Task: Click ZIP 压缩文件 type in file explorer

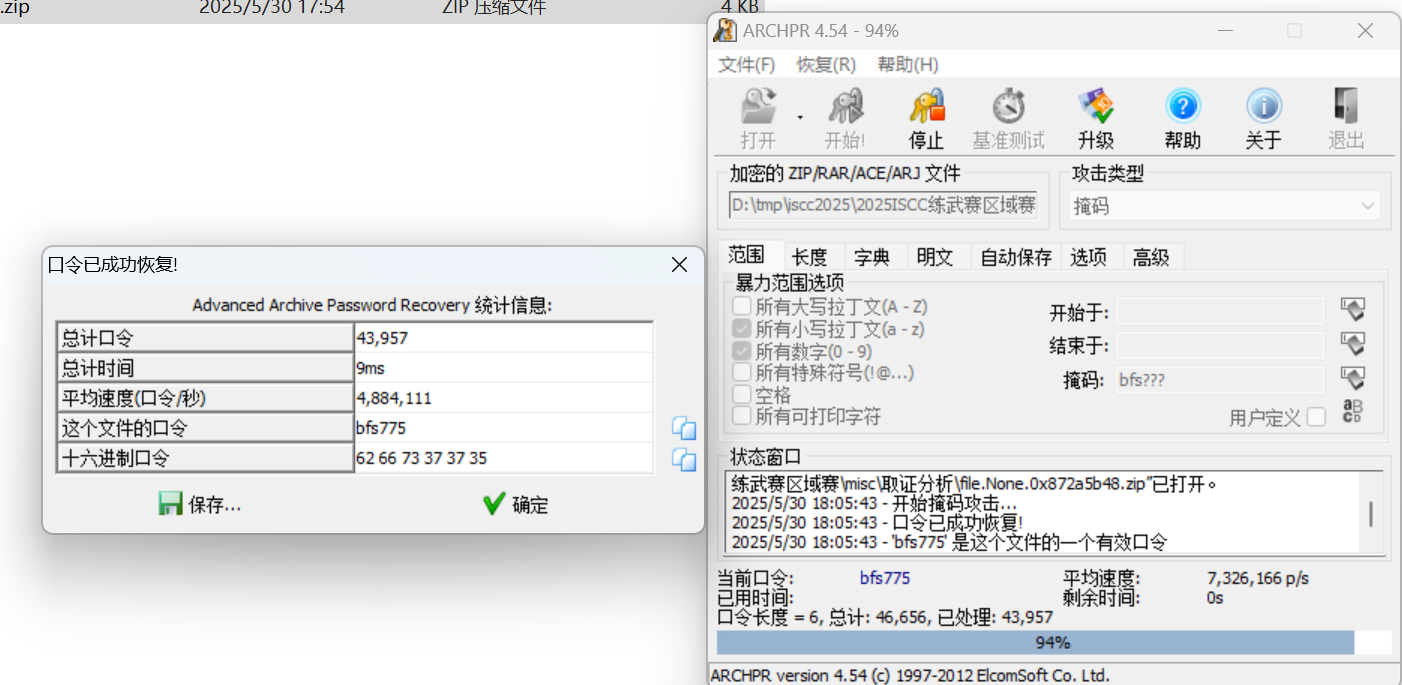Action: 494,8
